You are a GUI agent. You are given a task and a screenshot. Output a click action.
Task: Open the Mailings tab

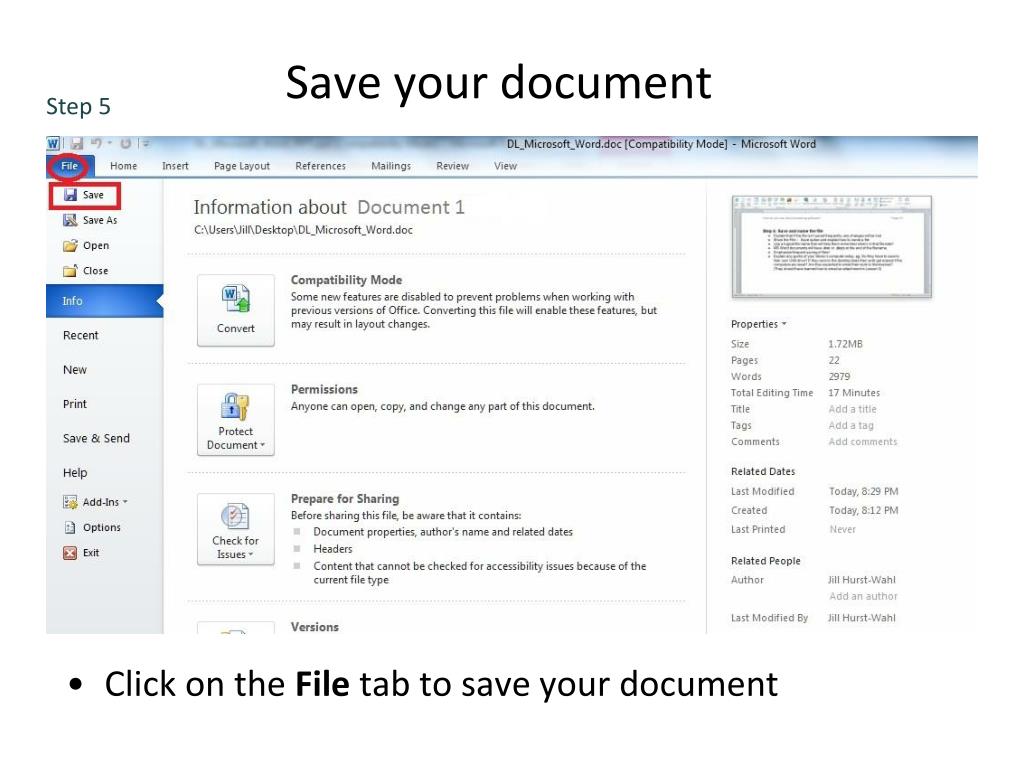[x=391, y=166]
